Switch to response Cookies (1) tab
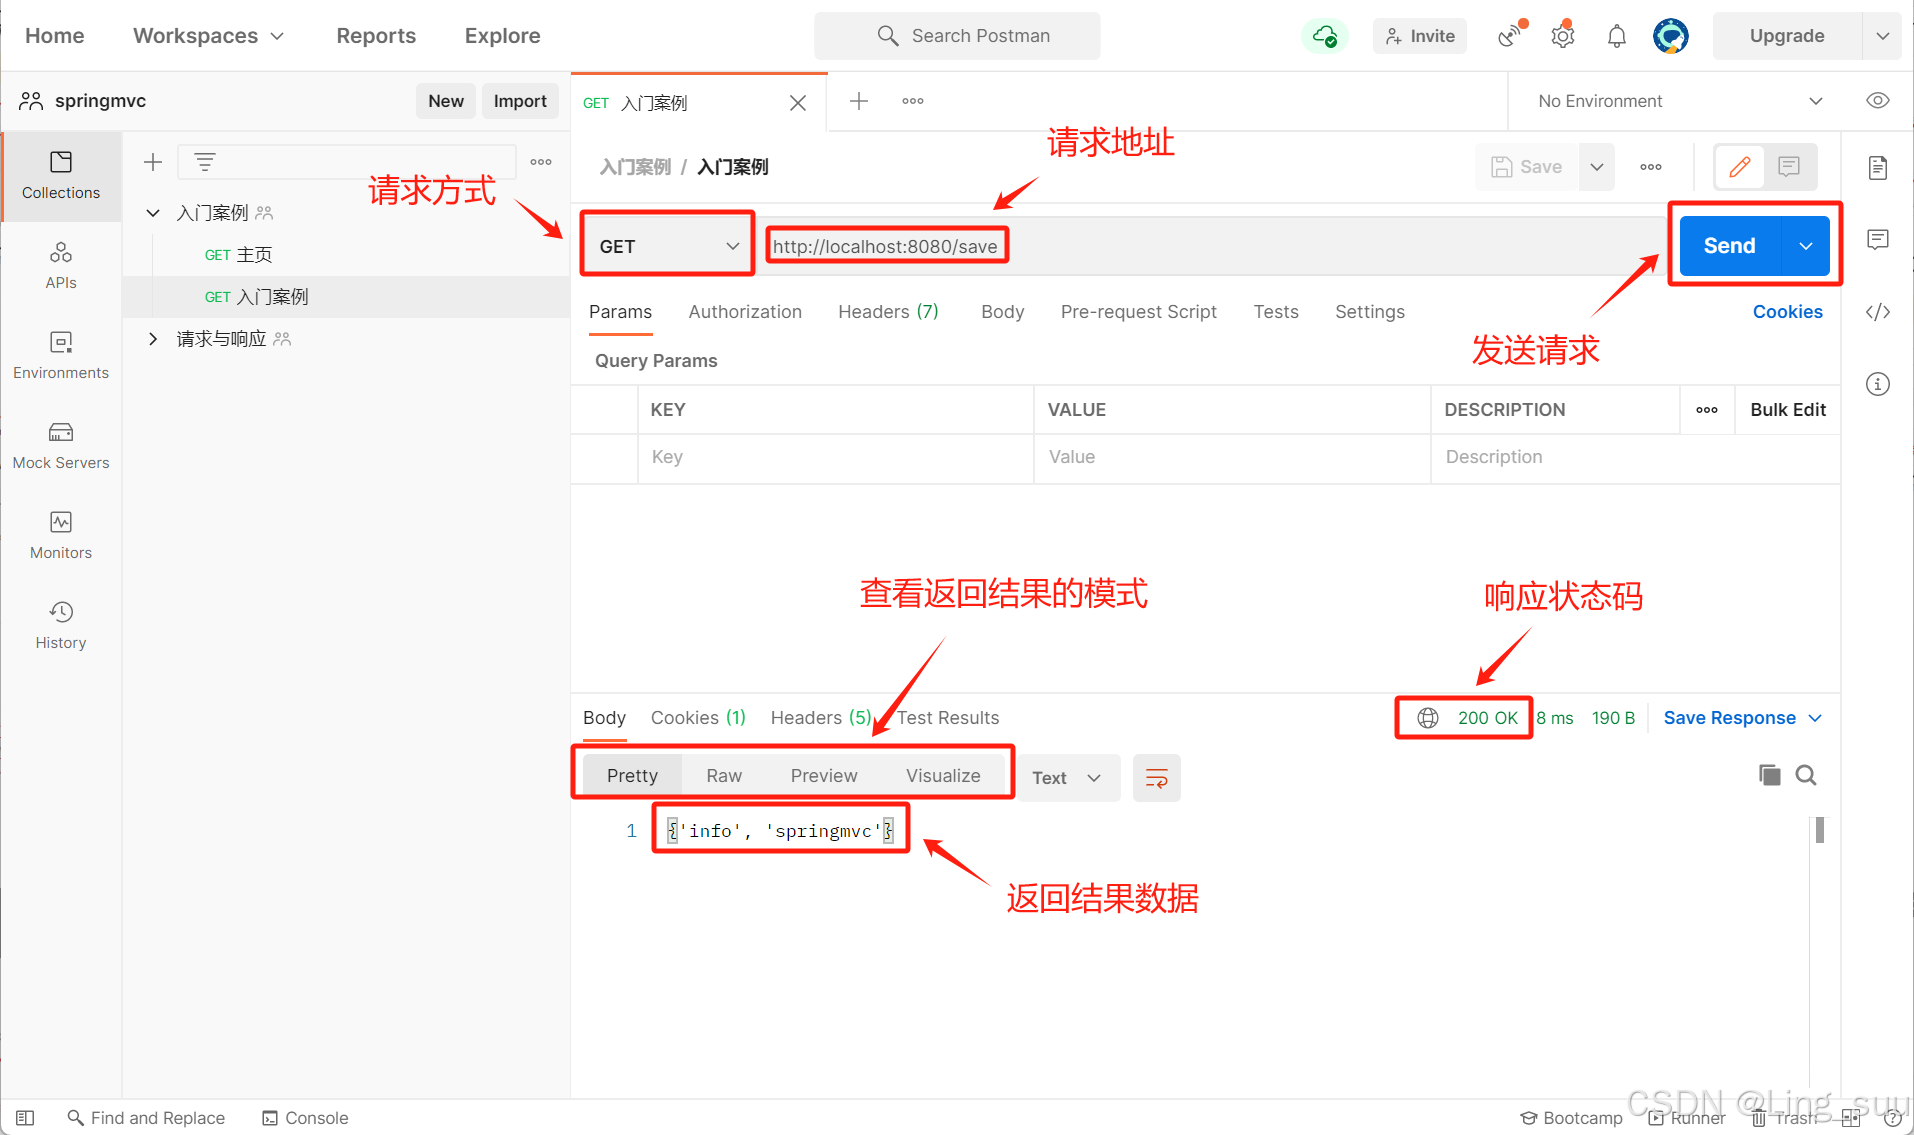The width and height of the screenshot is (1914, 1135). 698,718
